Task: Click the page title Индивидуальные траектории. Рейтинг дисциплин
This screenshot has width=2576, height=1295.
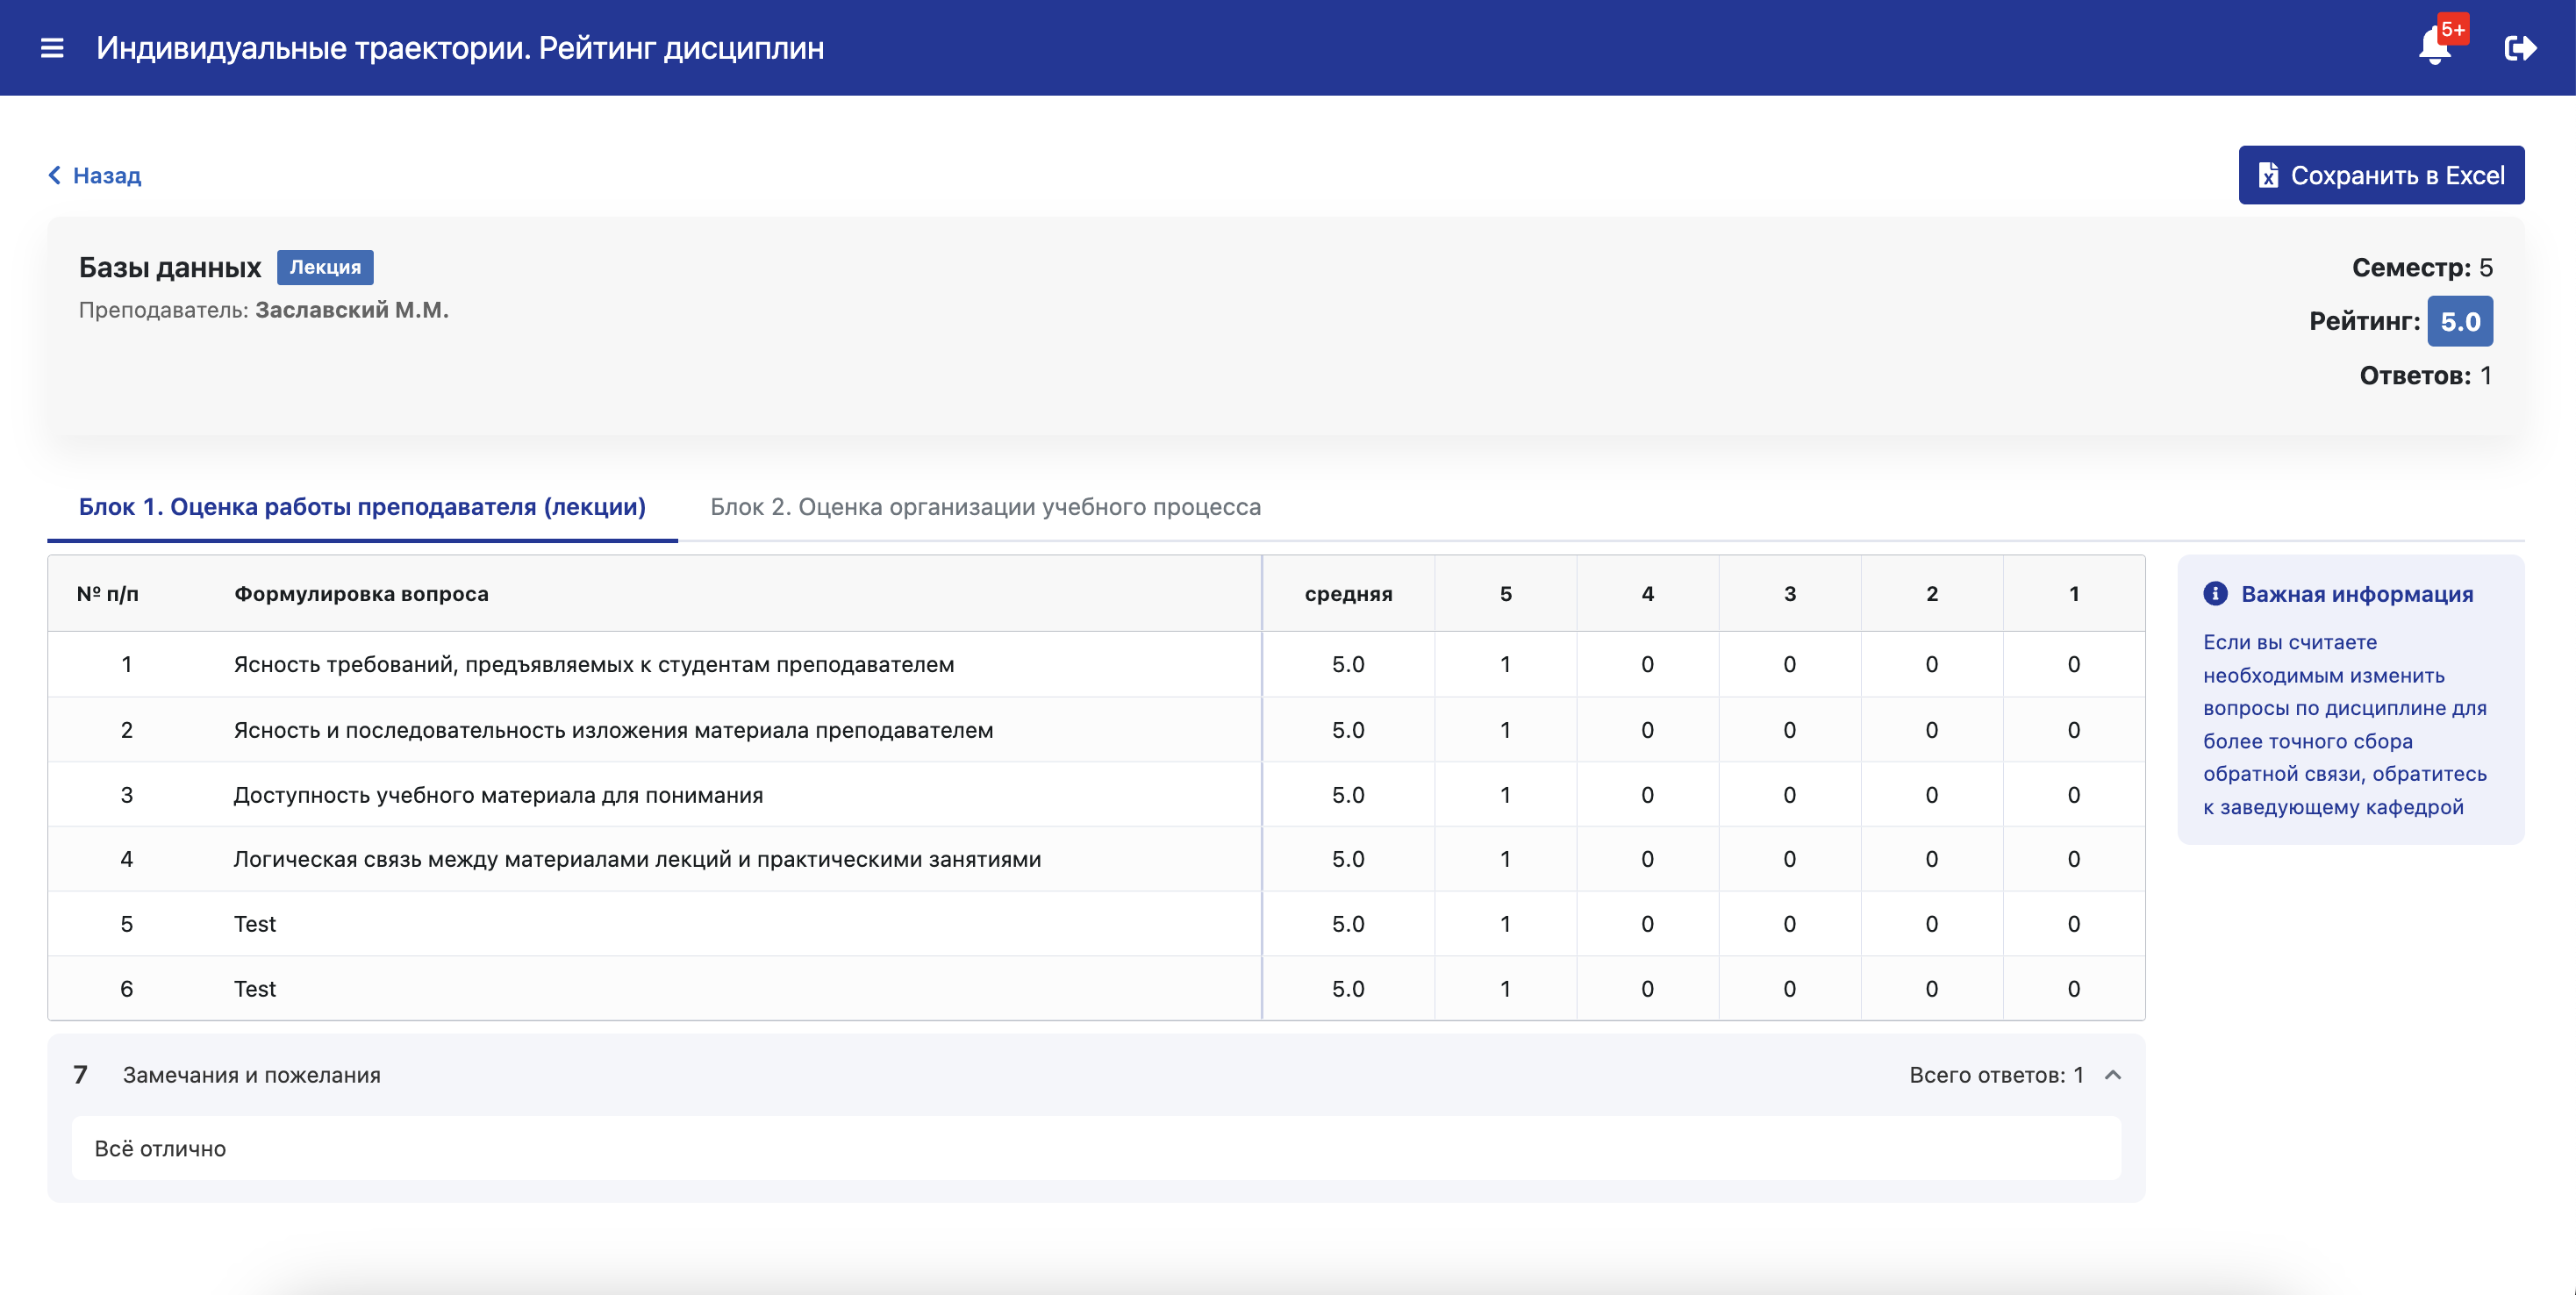Action: 460,48
